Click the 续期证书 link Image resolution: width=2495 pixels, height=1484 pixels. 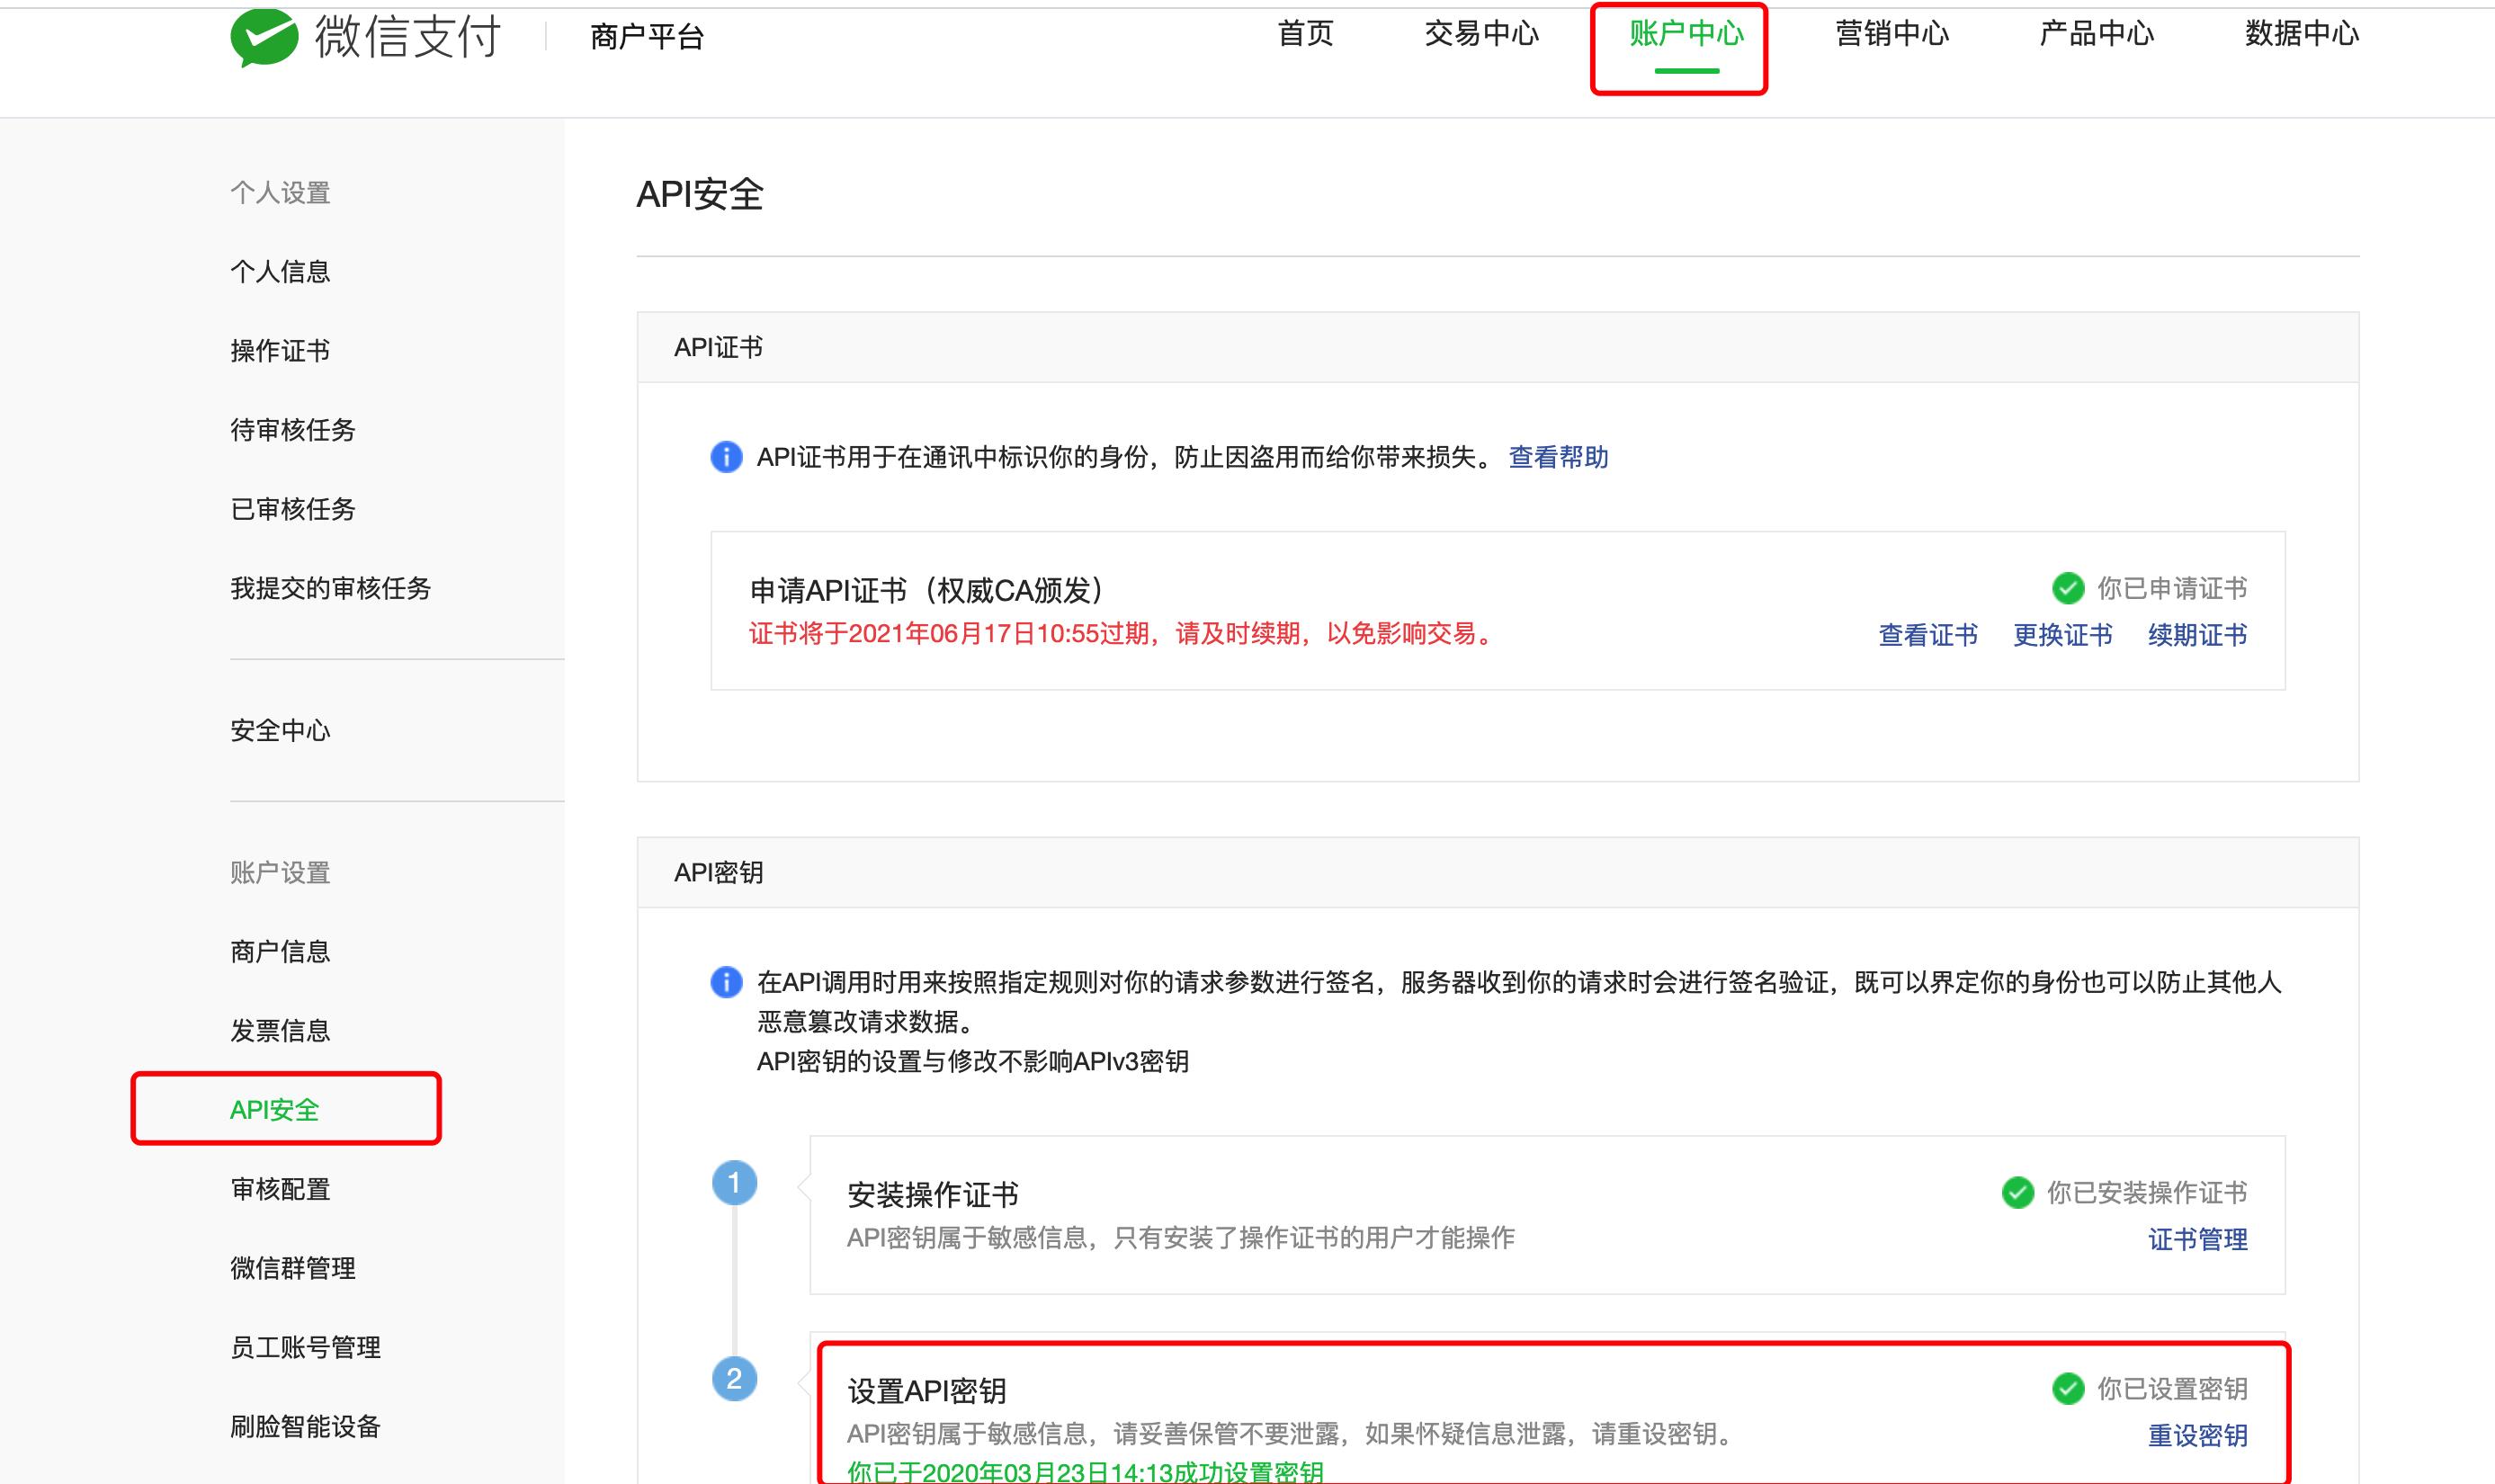coord(2197,635)
